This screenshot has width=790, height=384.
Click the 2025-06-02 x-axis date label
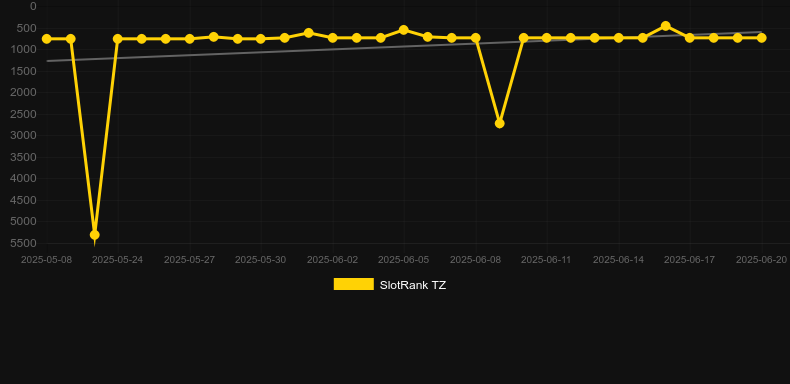coord(333,260)
